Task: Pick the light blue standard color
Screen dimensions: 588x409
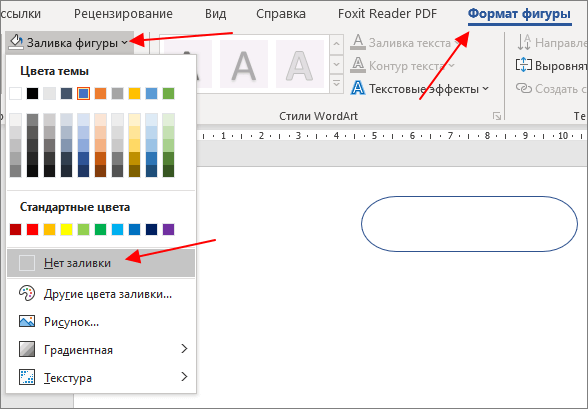Action: click(x=117, y=229)
